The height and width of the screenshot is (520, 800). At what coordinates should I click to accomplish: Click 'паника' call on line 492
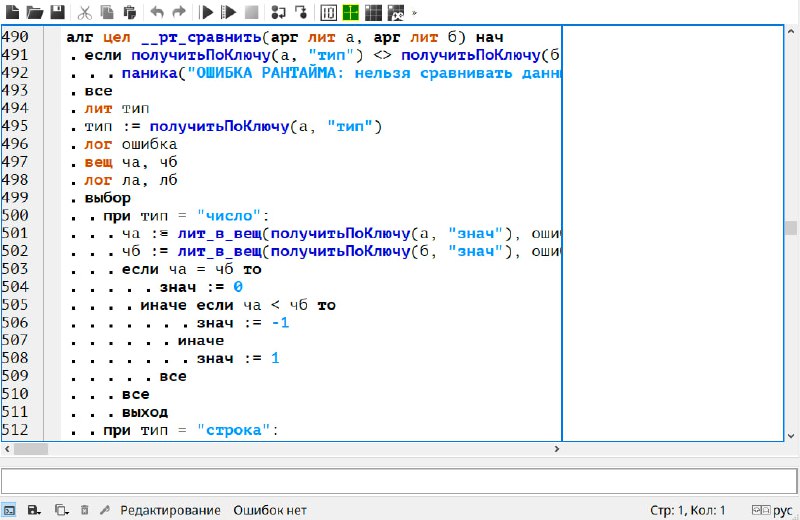[149, 73]
